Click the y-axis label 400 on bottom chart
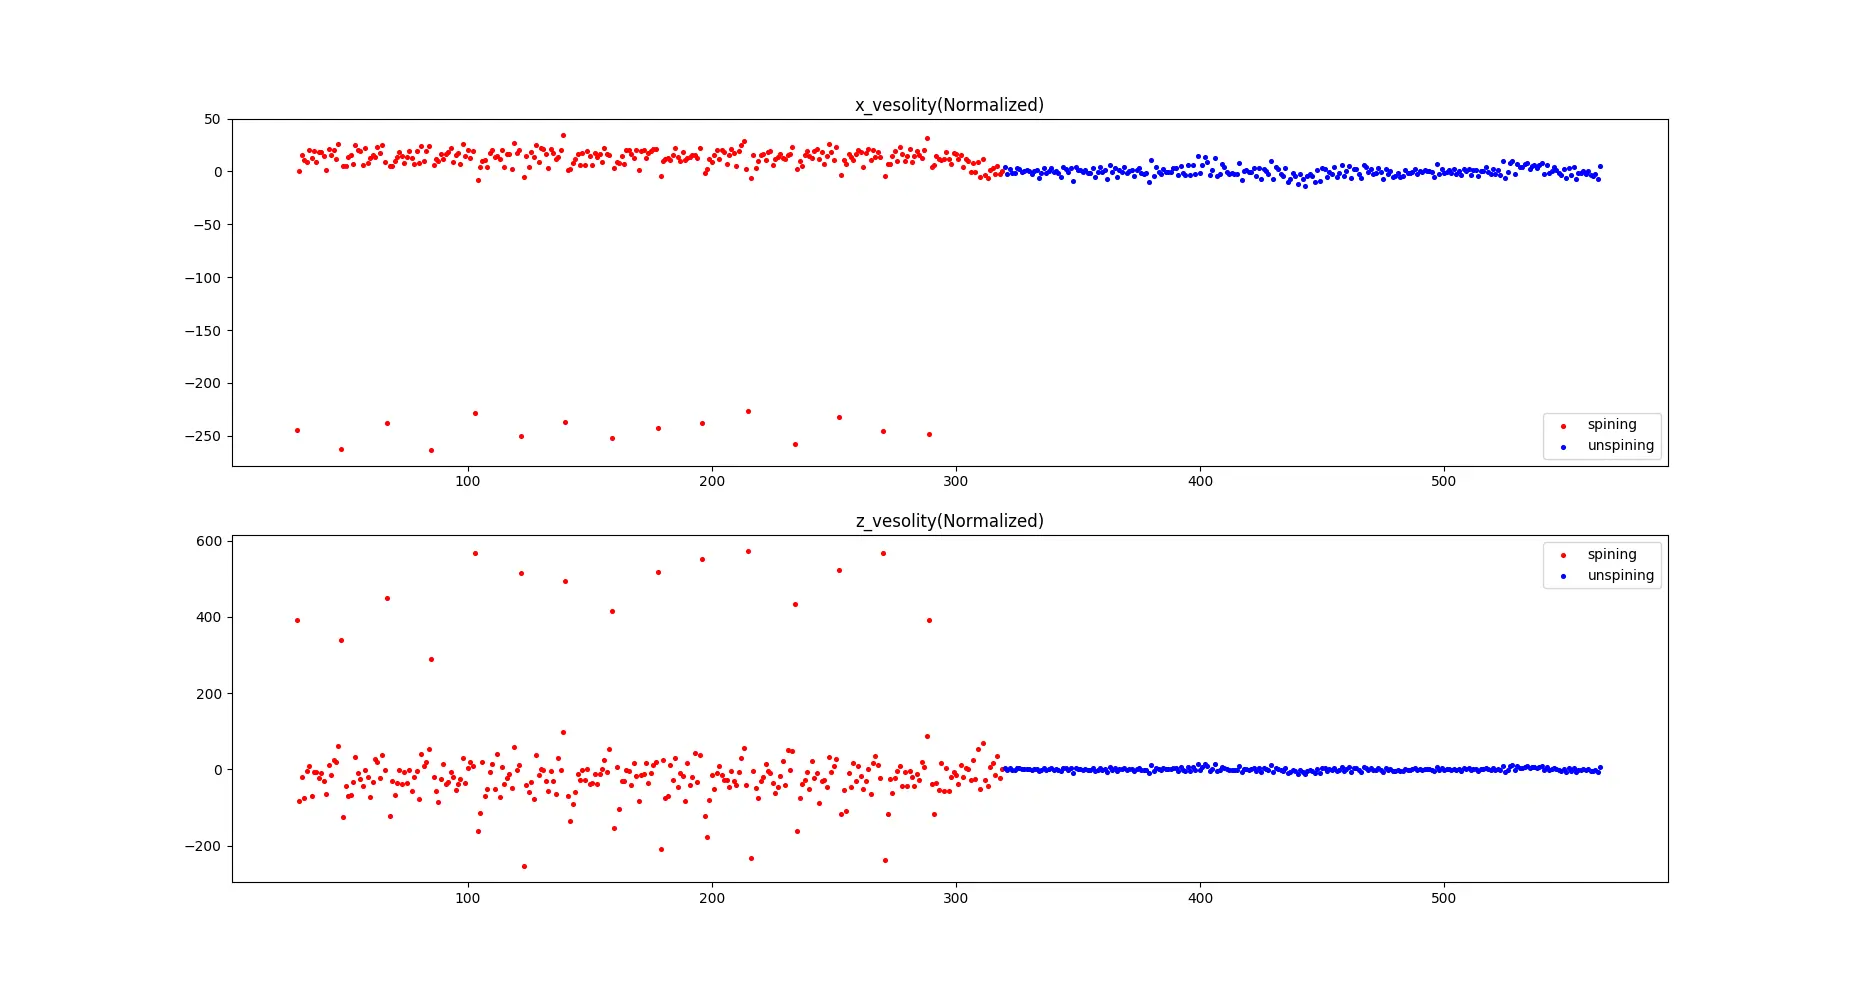The height and width of the screenshot is (991, 1853). coord(209,617)
